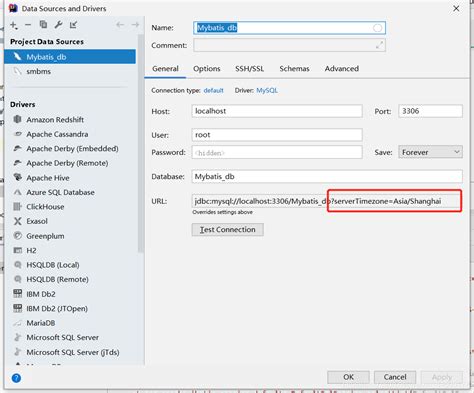Click the Host field with localhost
Viewport: 474px width, 393px height.
click(277, 111)
